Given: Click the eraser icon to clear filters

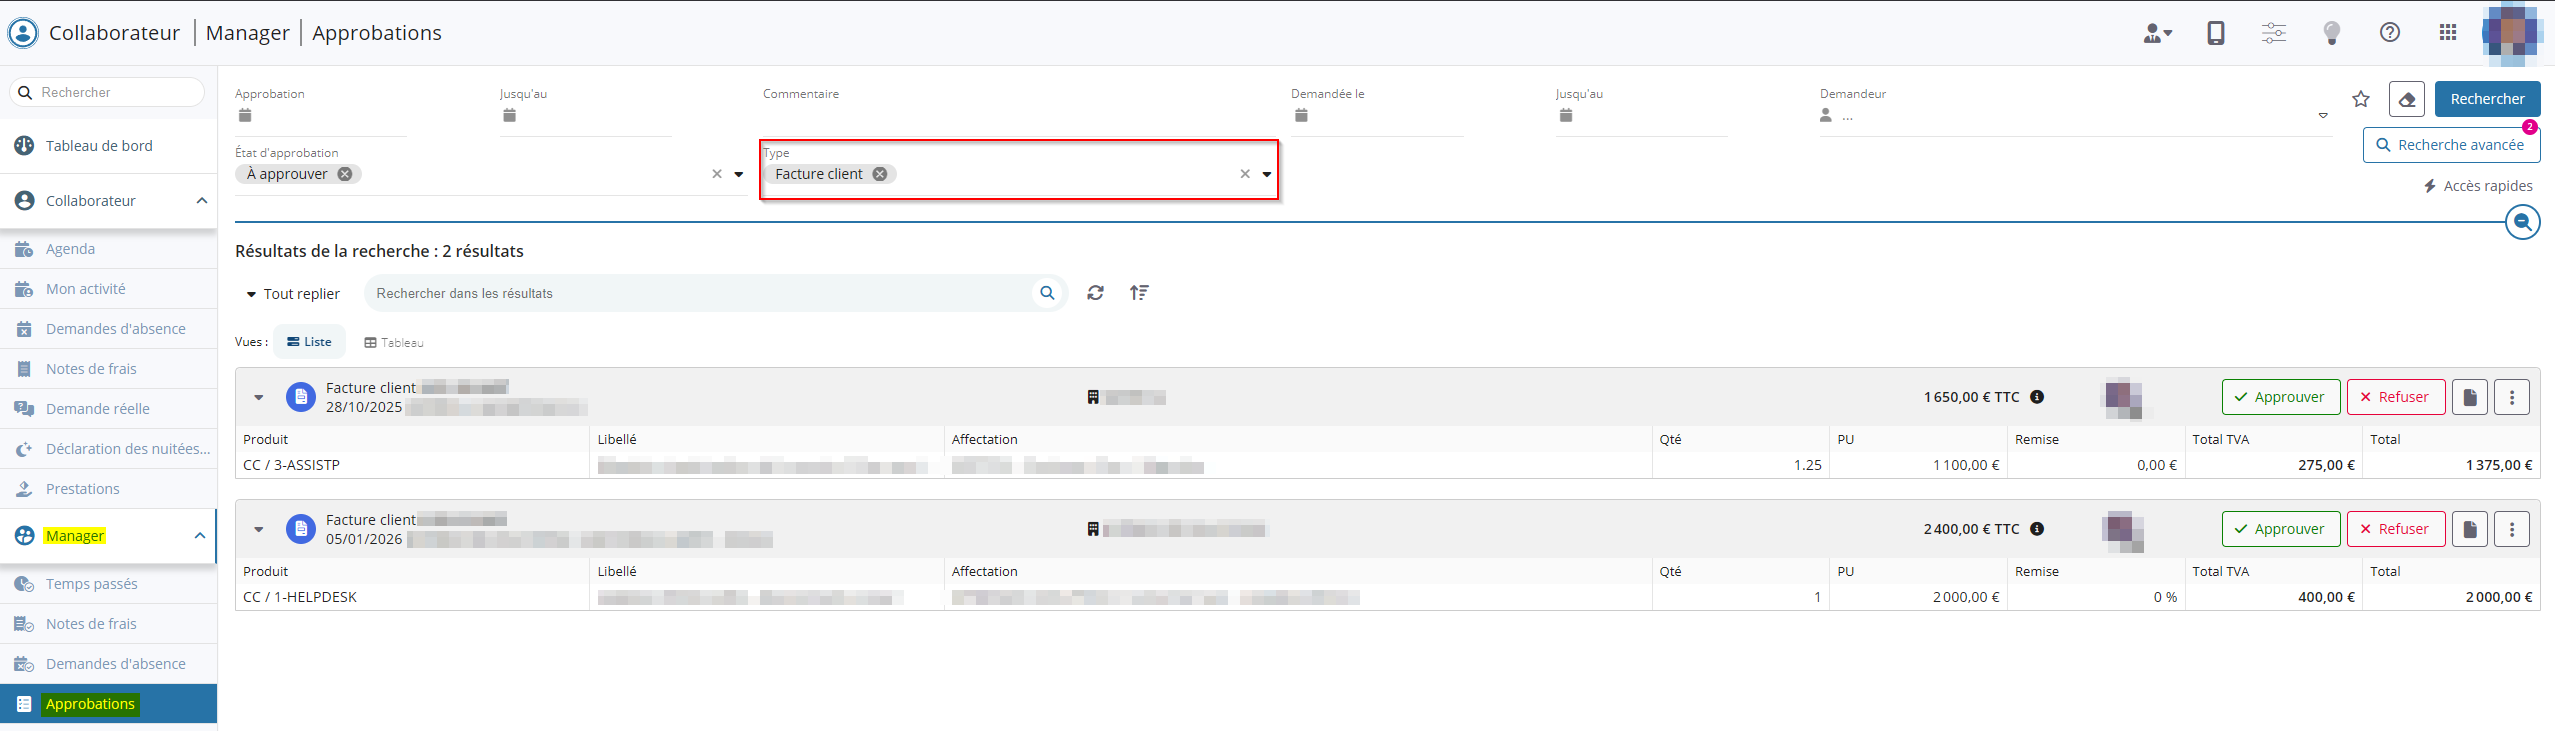Looking at the screenshot, I should (2406, 99).
